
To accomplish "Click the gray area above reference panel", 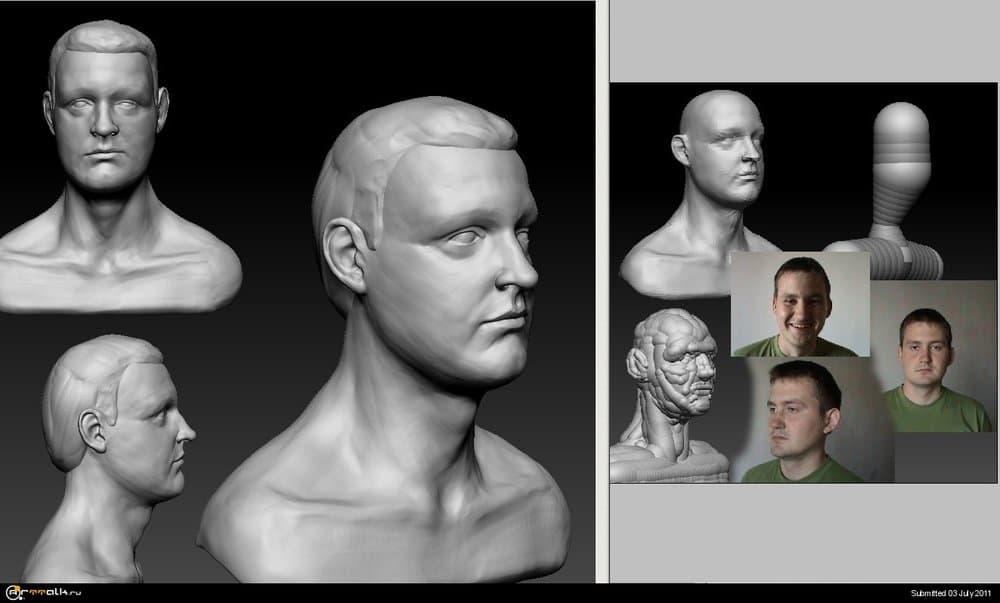I will pos(802,40).
